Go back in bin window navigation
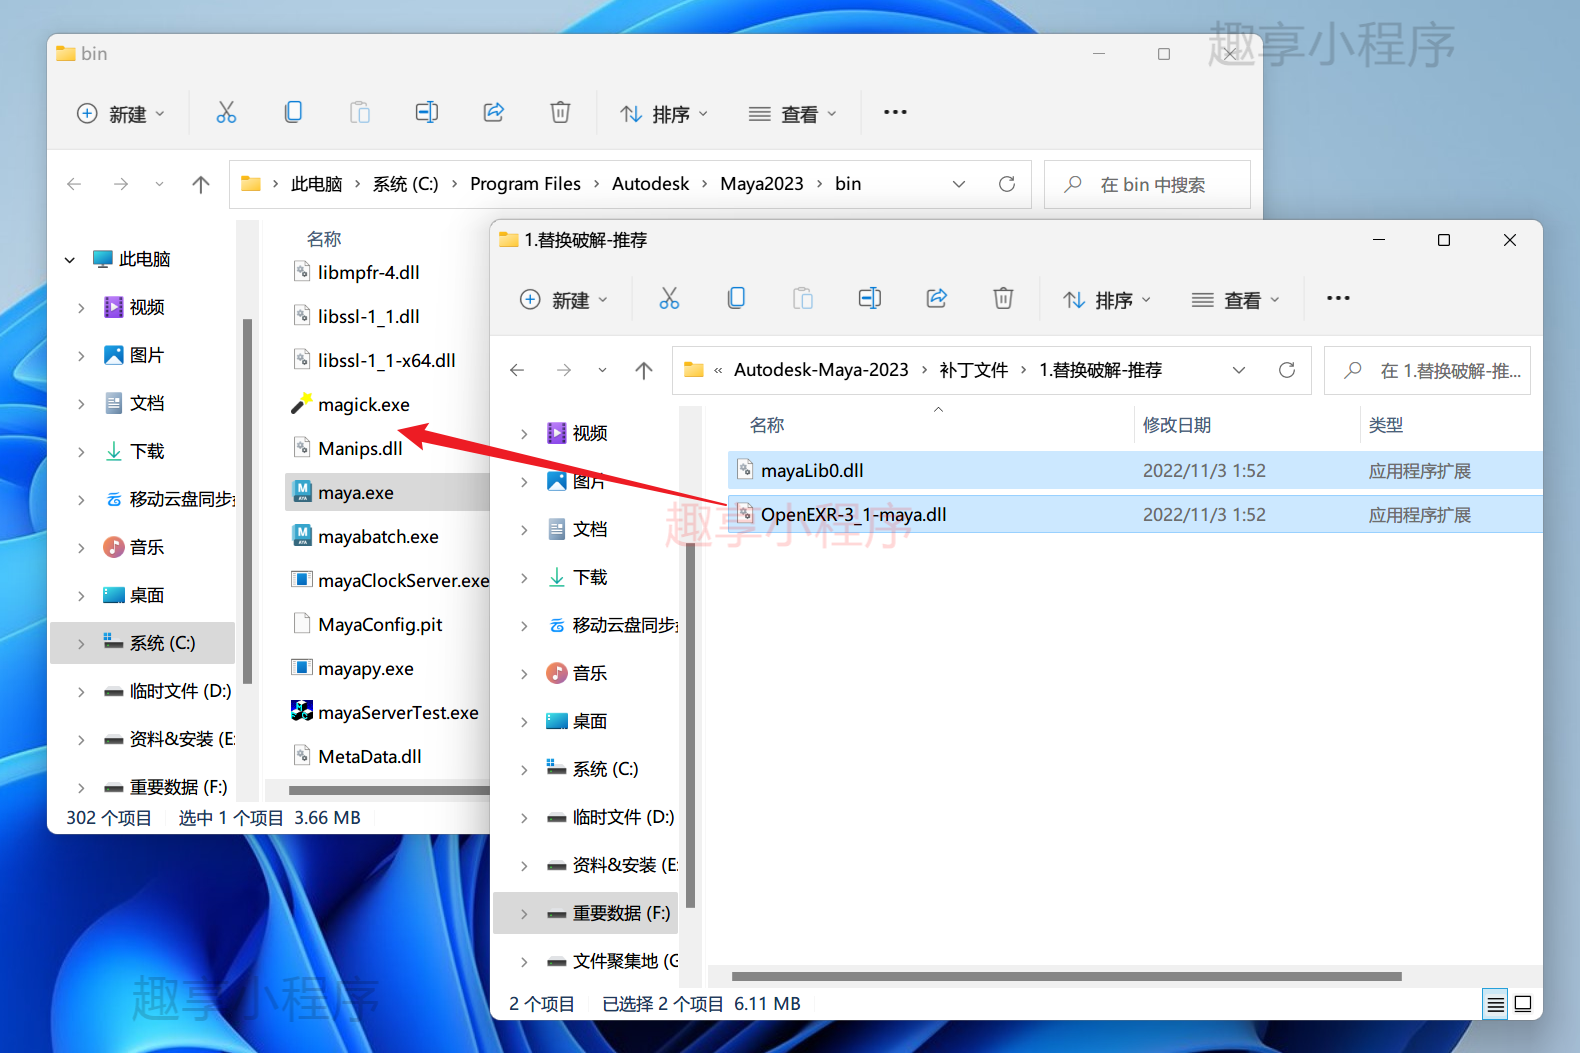Image resolution: width=1580 pixels, height=1053 pixels. [74, 184]
